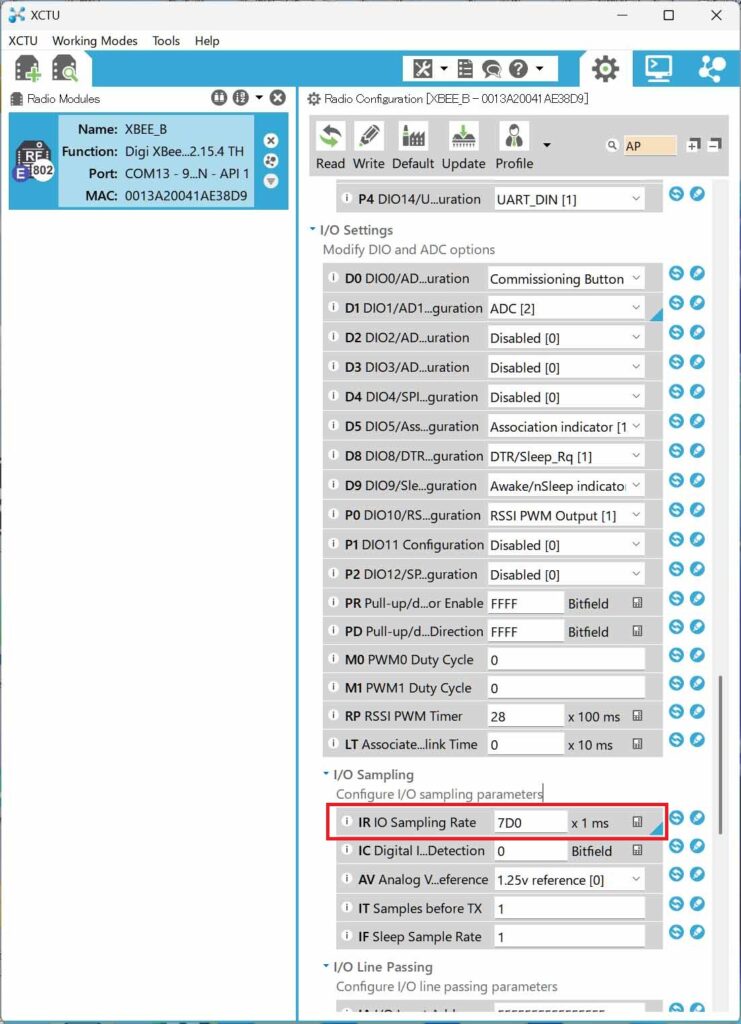Click the XBEE_B module discover nodes icon
The width and height of the screenshot is (741, 1024).
point(271,161)
